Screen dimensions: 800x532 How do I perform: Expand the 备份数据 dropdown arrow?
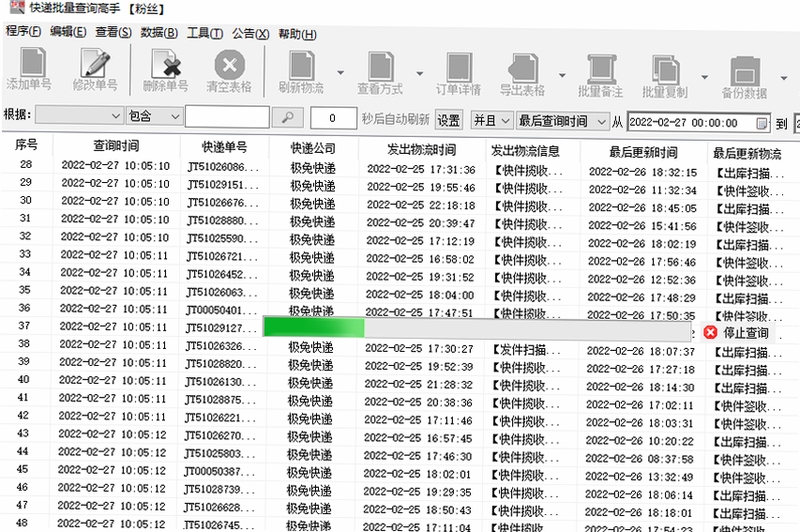click(784, 78)
